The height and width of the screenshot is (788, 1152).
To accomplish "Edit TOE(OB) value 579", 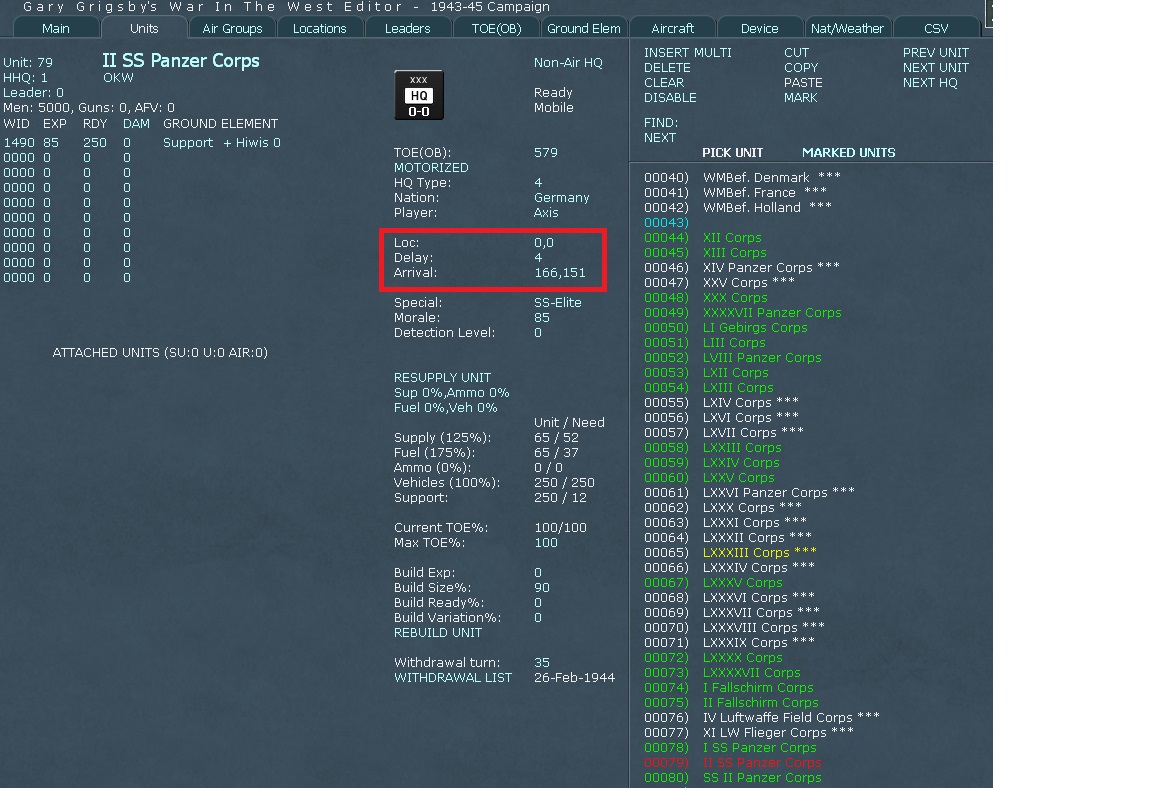I will point(546,153).
